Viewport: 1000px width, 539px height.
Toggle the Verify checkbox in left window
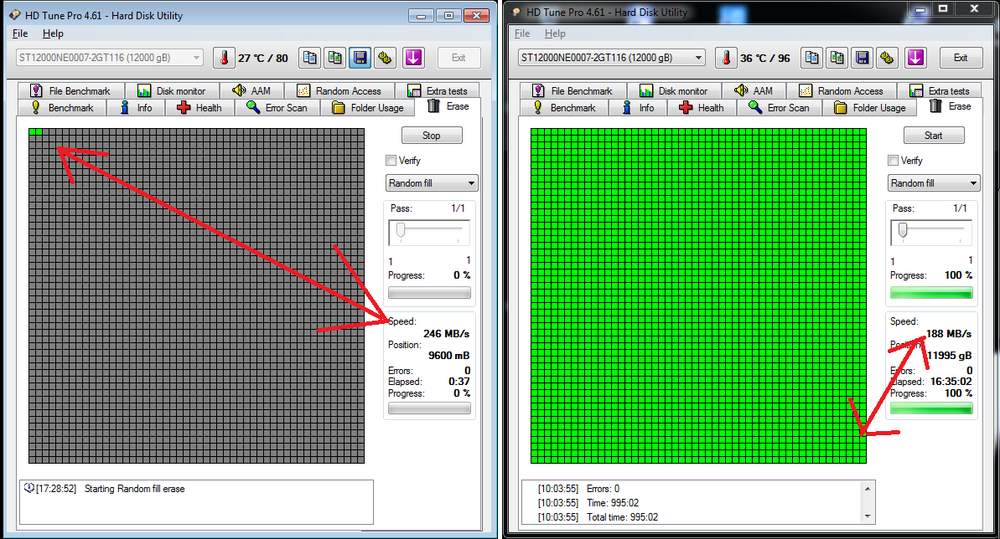[391, 160]
